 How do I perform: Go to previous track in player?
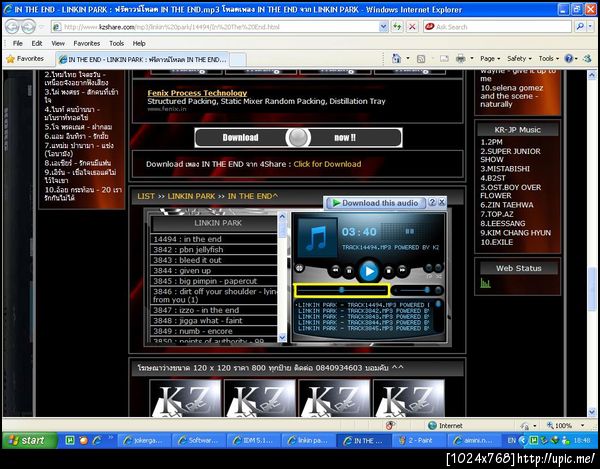point(335,270)
